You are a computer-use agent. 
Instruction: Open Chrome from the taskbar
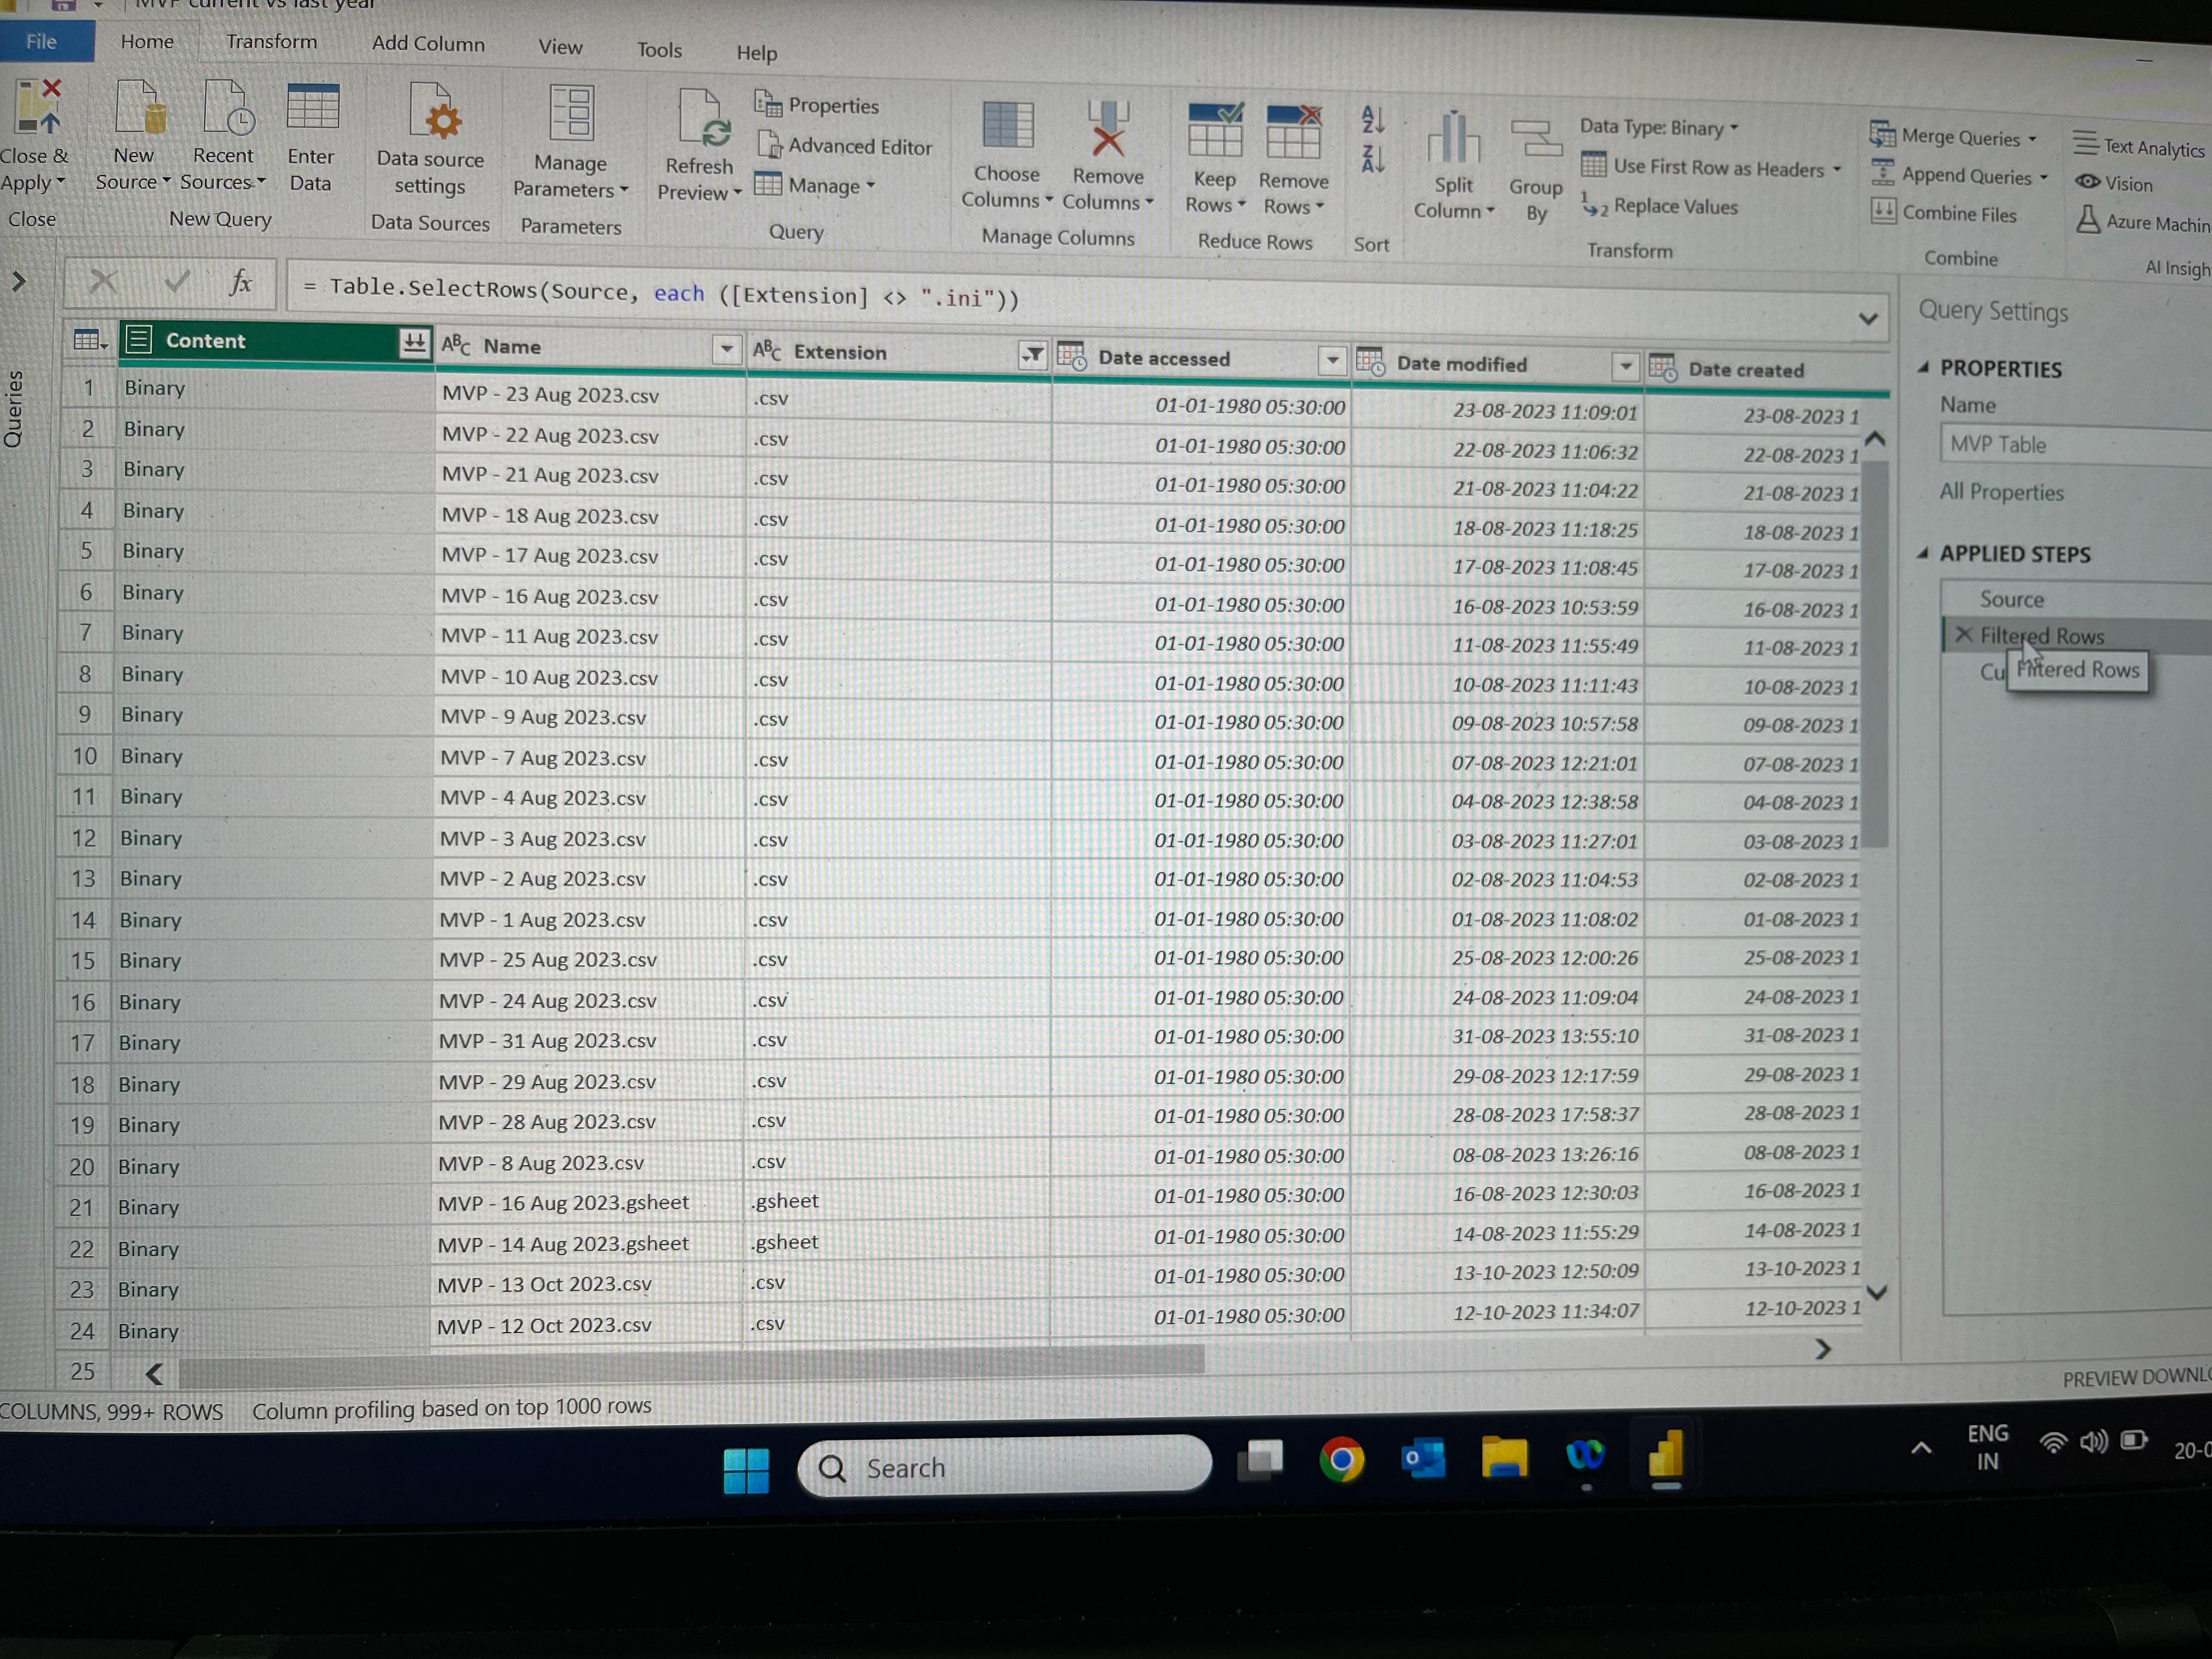(1341, 1461)
